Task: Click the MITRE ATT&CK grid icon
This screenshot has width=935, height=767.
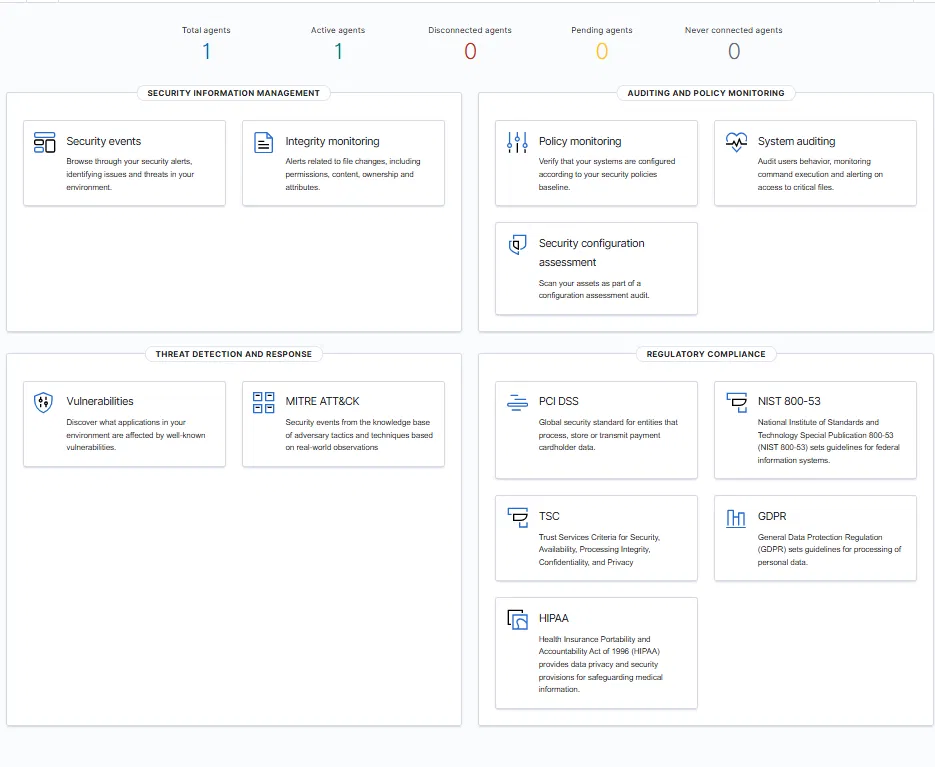Action: click(264, 403)
